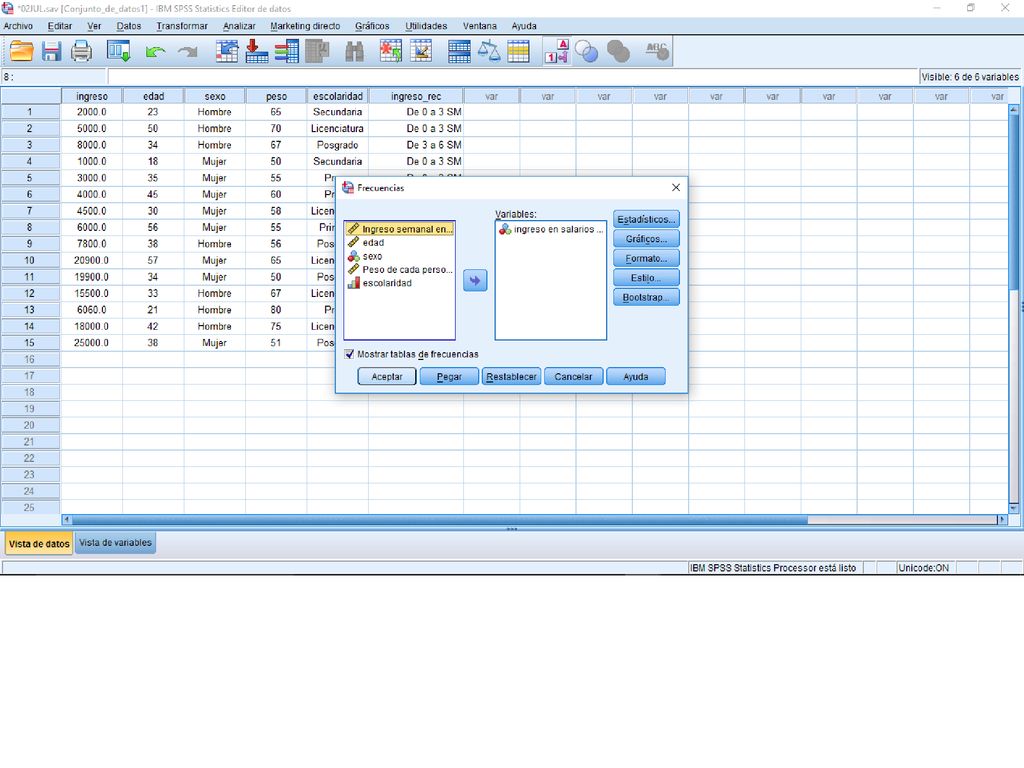Click the Estadísticos... button
The width and height of the screenshot is (1024, 768).
pyautogui.click(x=646, y=219)
